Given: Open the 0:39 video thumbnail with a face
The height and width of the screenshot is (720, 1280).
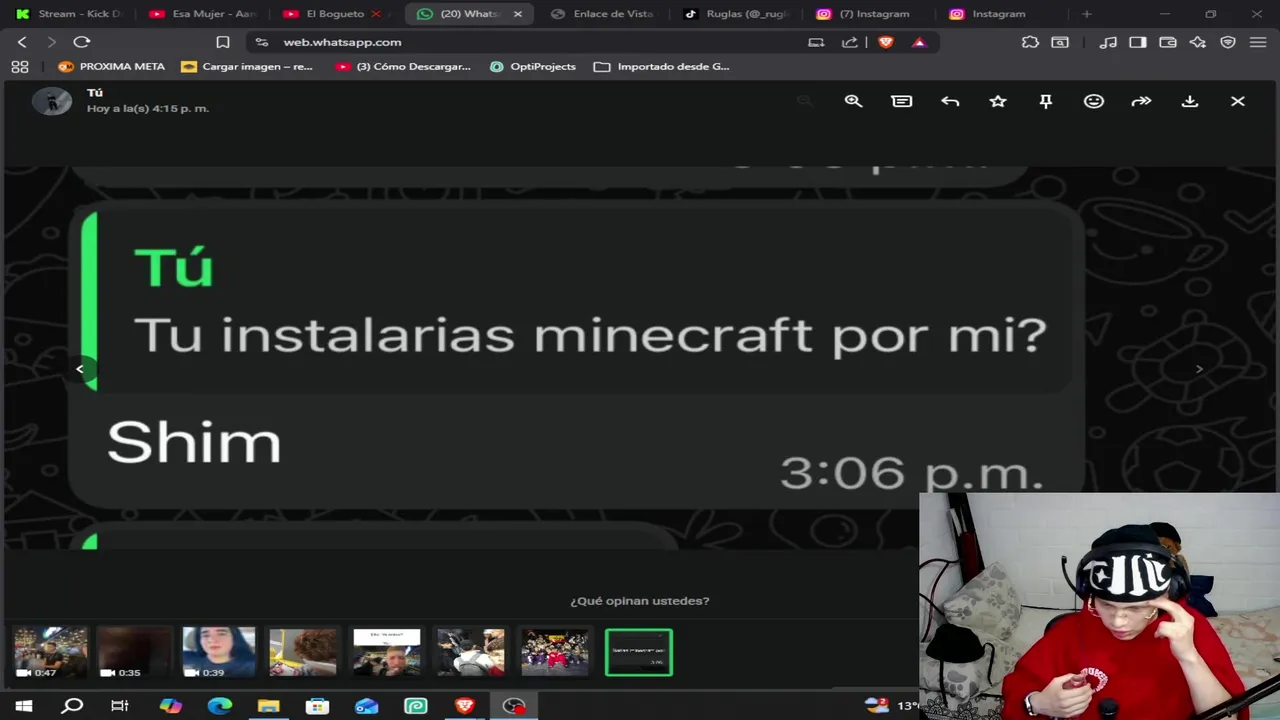Looking at the screenshot, I should click(x=218, y=652).
